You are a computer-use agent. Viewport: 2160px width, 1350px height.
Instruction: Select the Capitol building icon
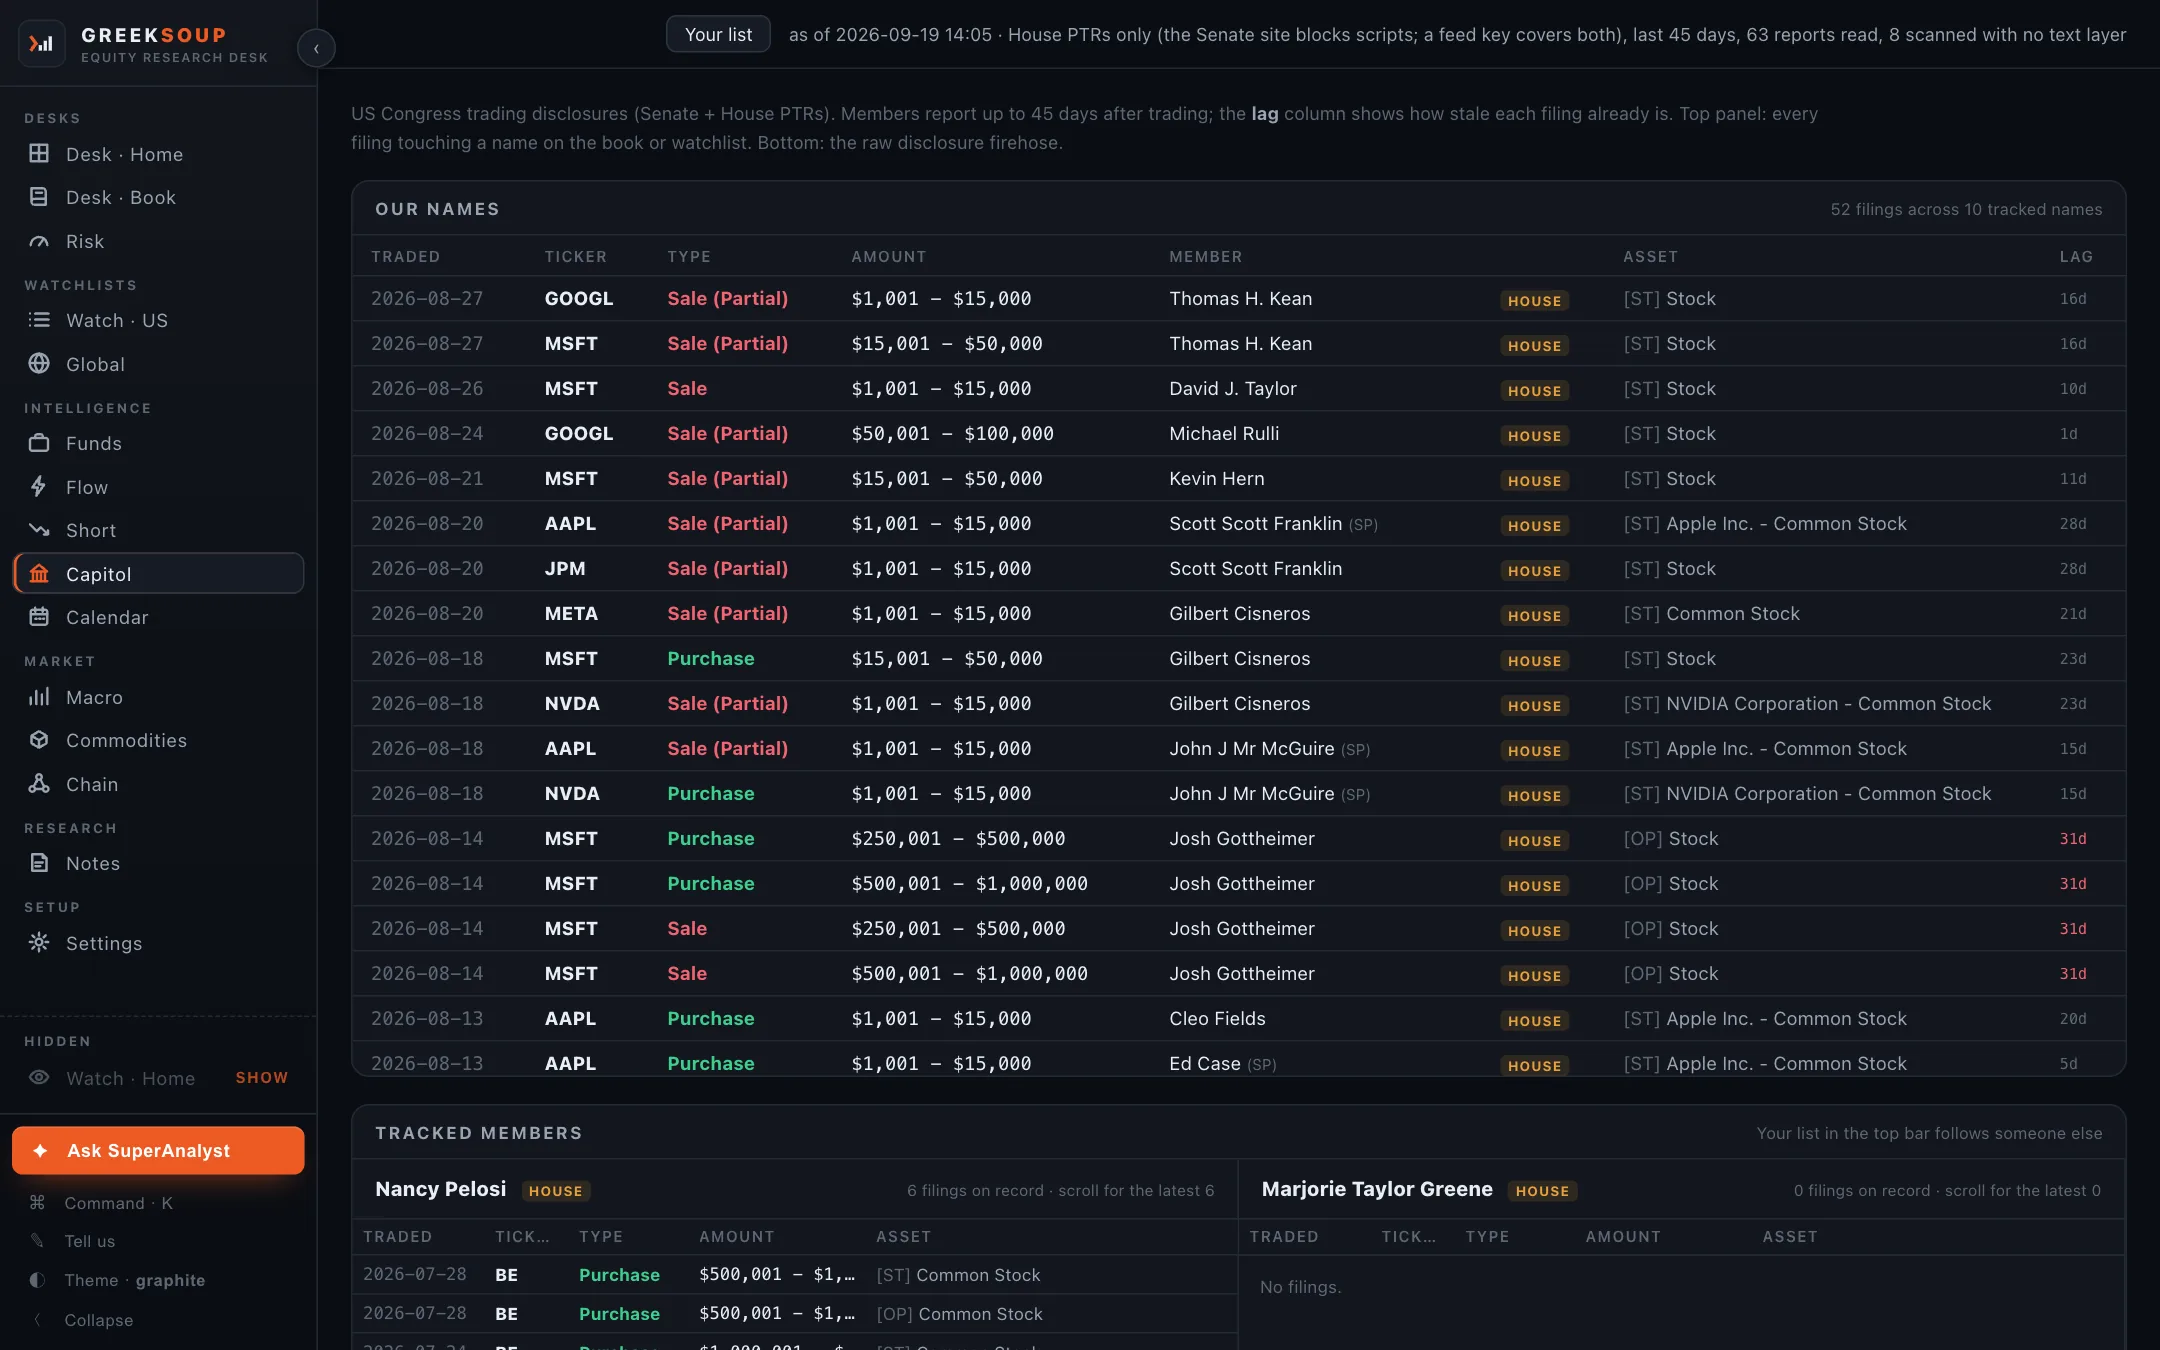coord(39,574)
